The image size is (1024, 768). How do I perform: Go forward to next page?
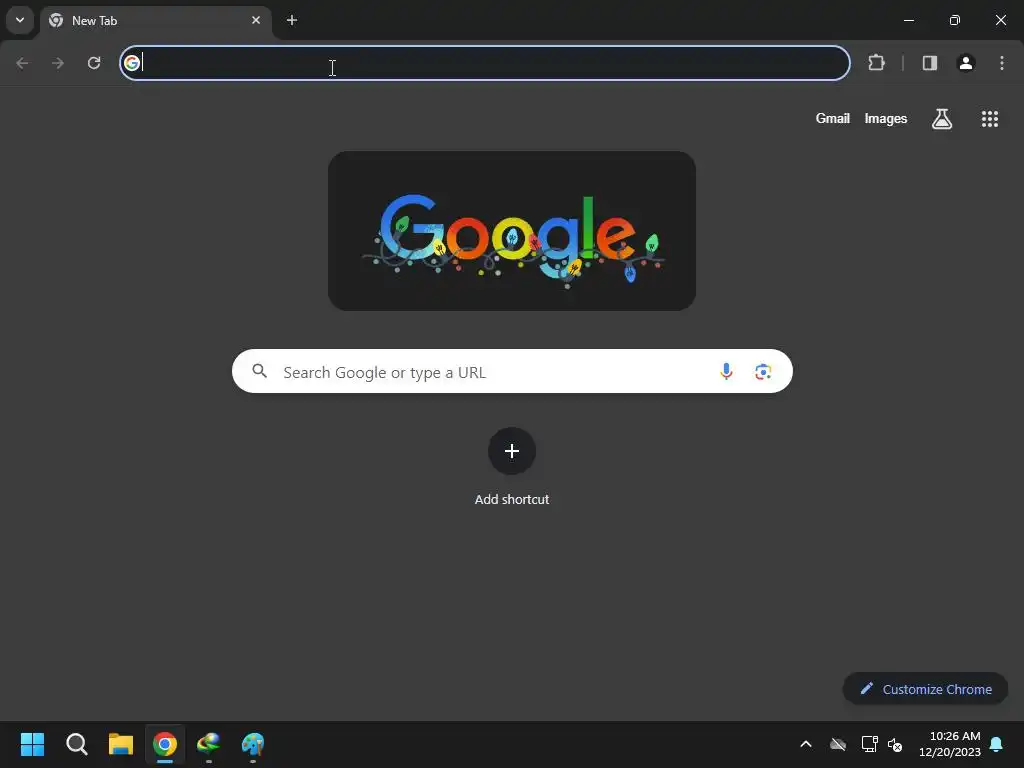[x=58, y=63]
